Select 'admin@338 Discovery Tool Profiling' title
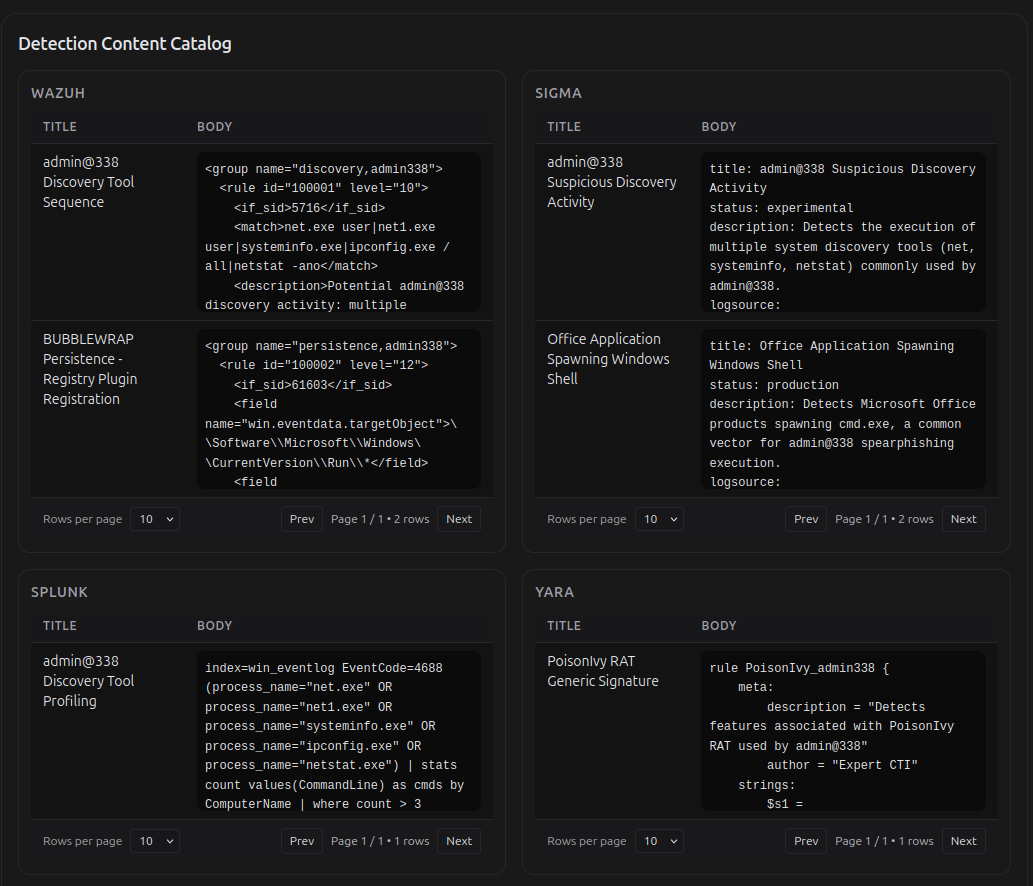This screenshot has width=1033, height=886. pyautogui.click(x=88, y=681)
